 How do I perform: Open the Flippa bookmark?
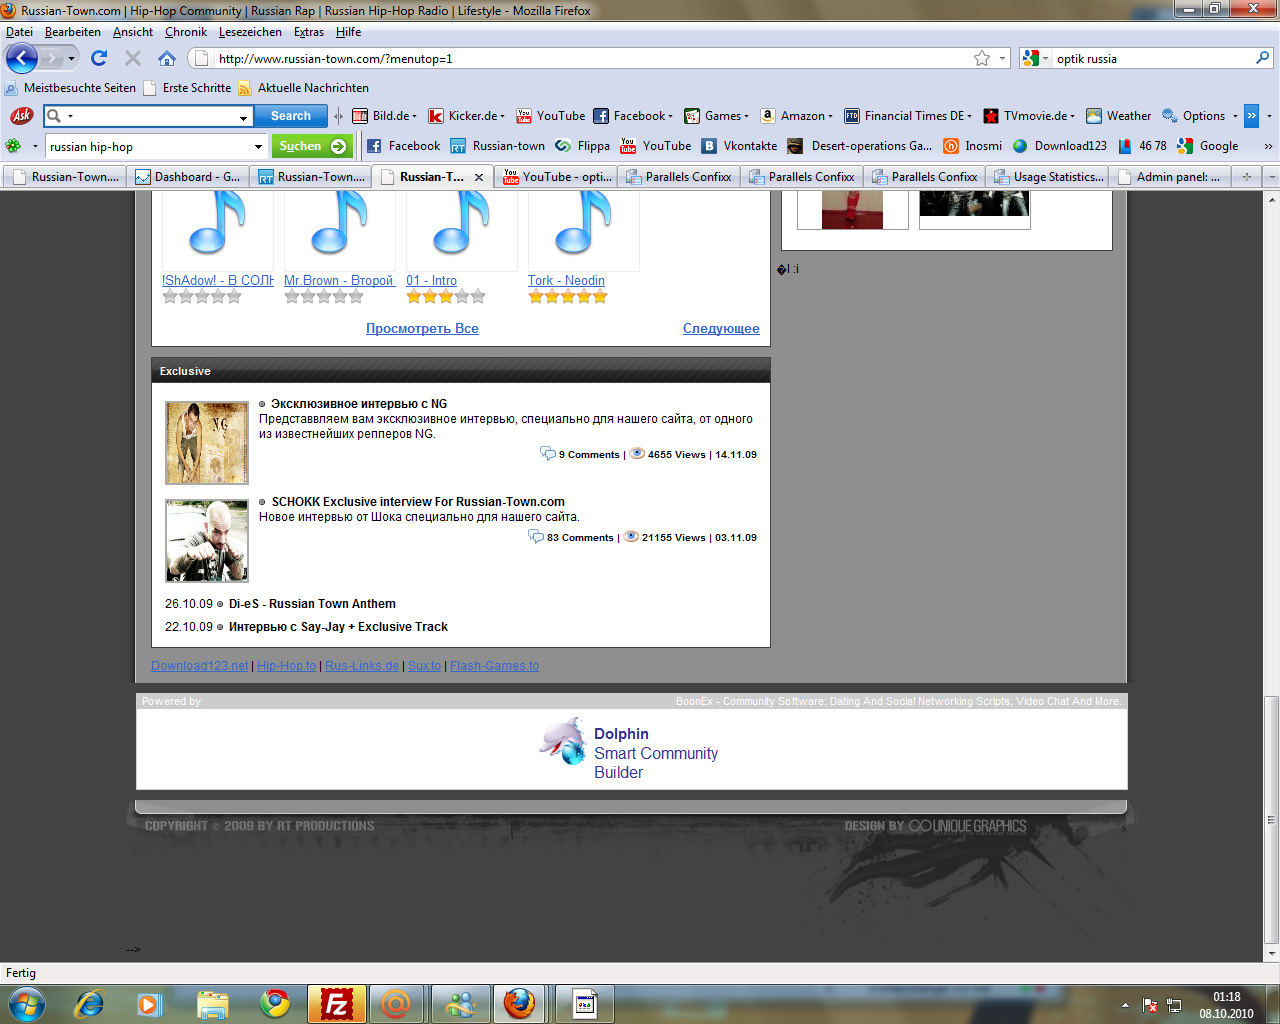point(582,146)
